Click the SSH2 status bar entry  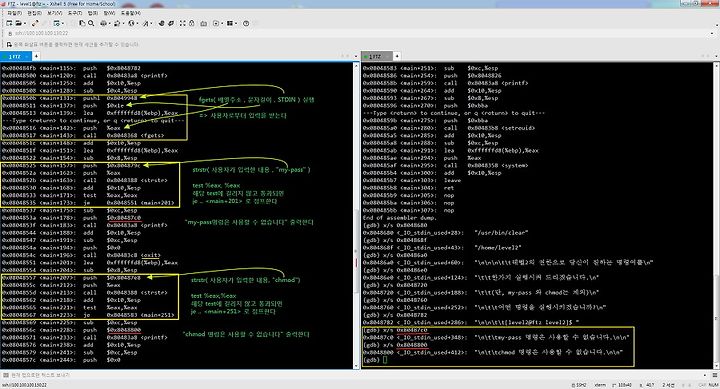coord(579,385)
